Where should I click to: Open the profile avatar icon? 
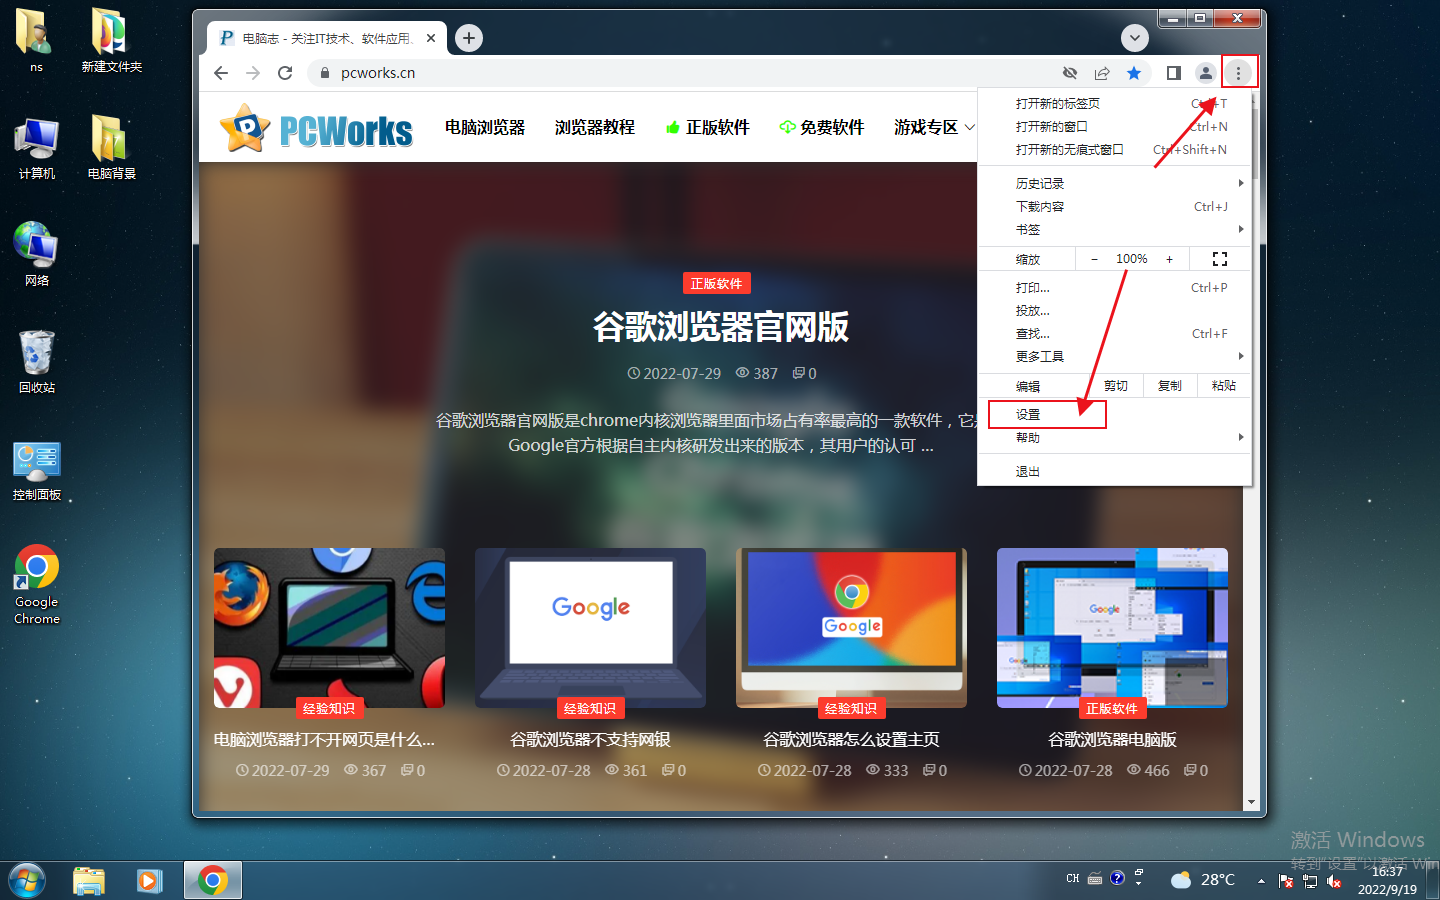point(1205,73)
